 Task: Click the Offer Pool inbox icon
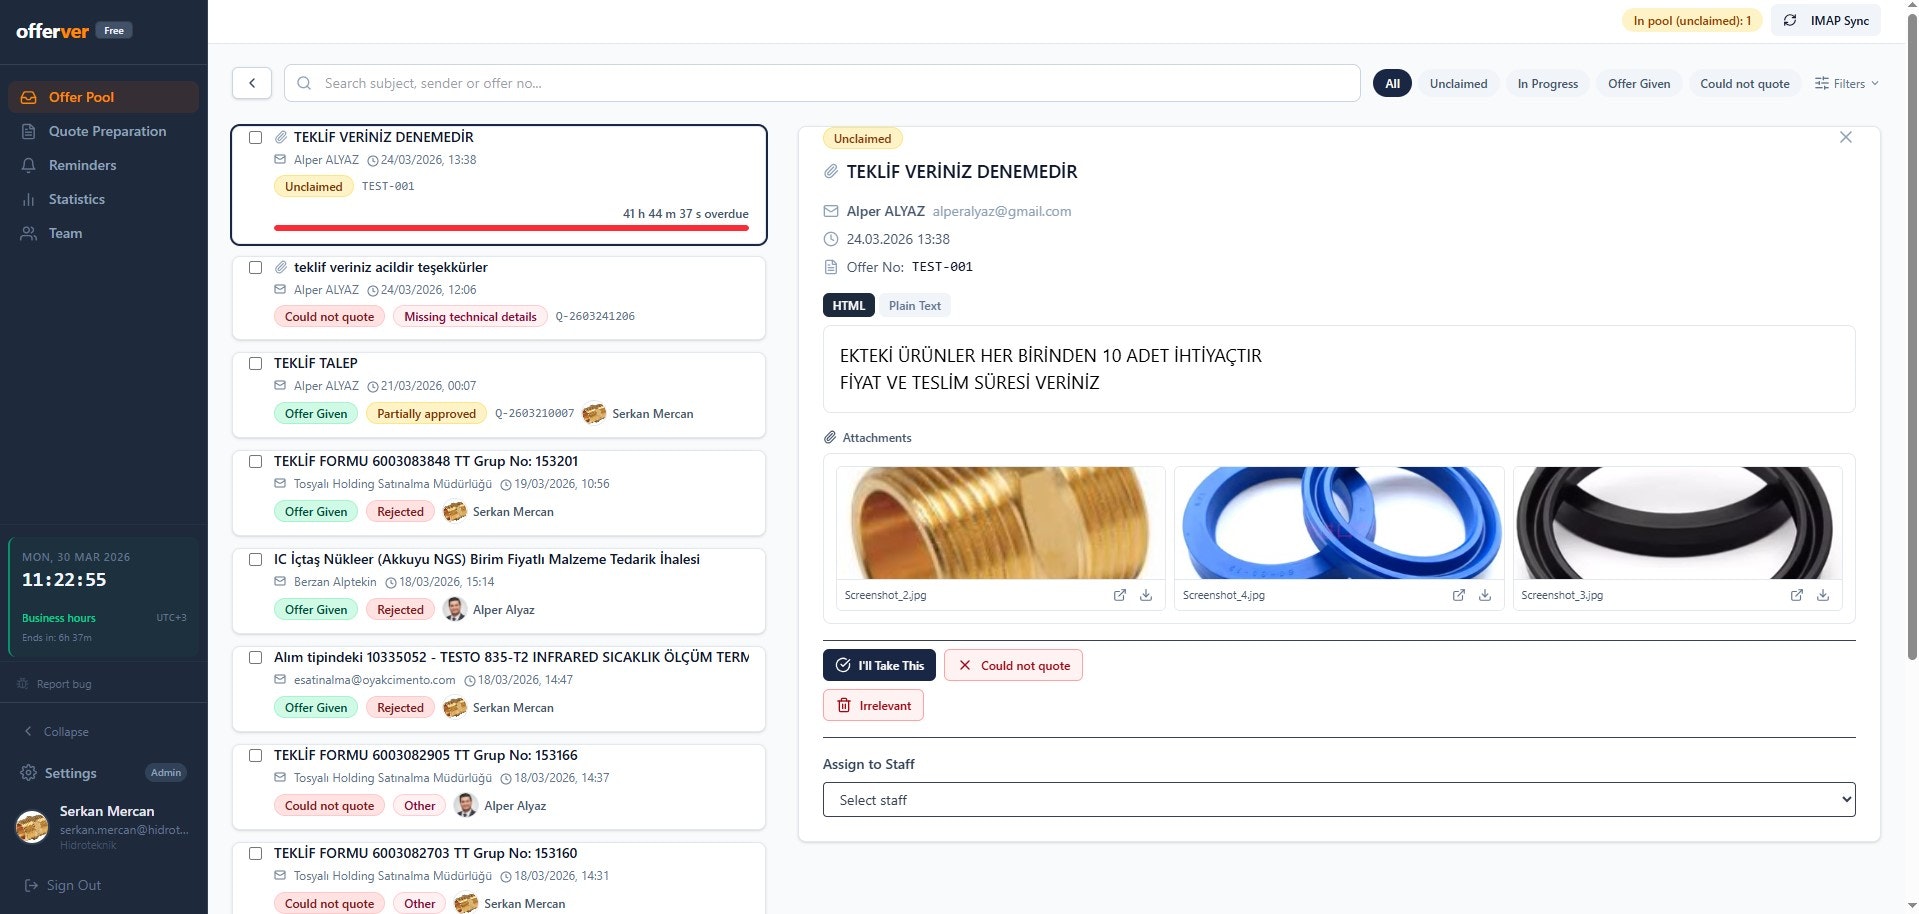[x=29, y=97]
